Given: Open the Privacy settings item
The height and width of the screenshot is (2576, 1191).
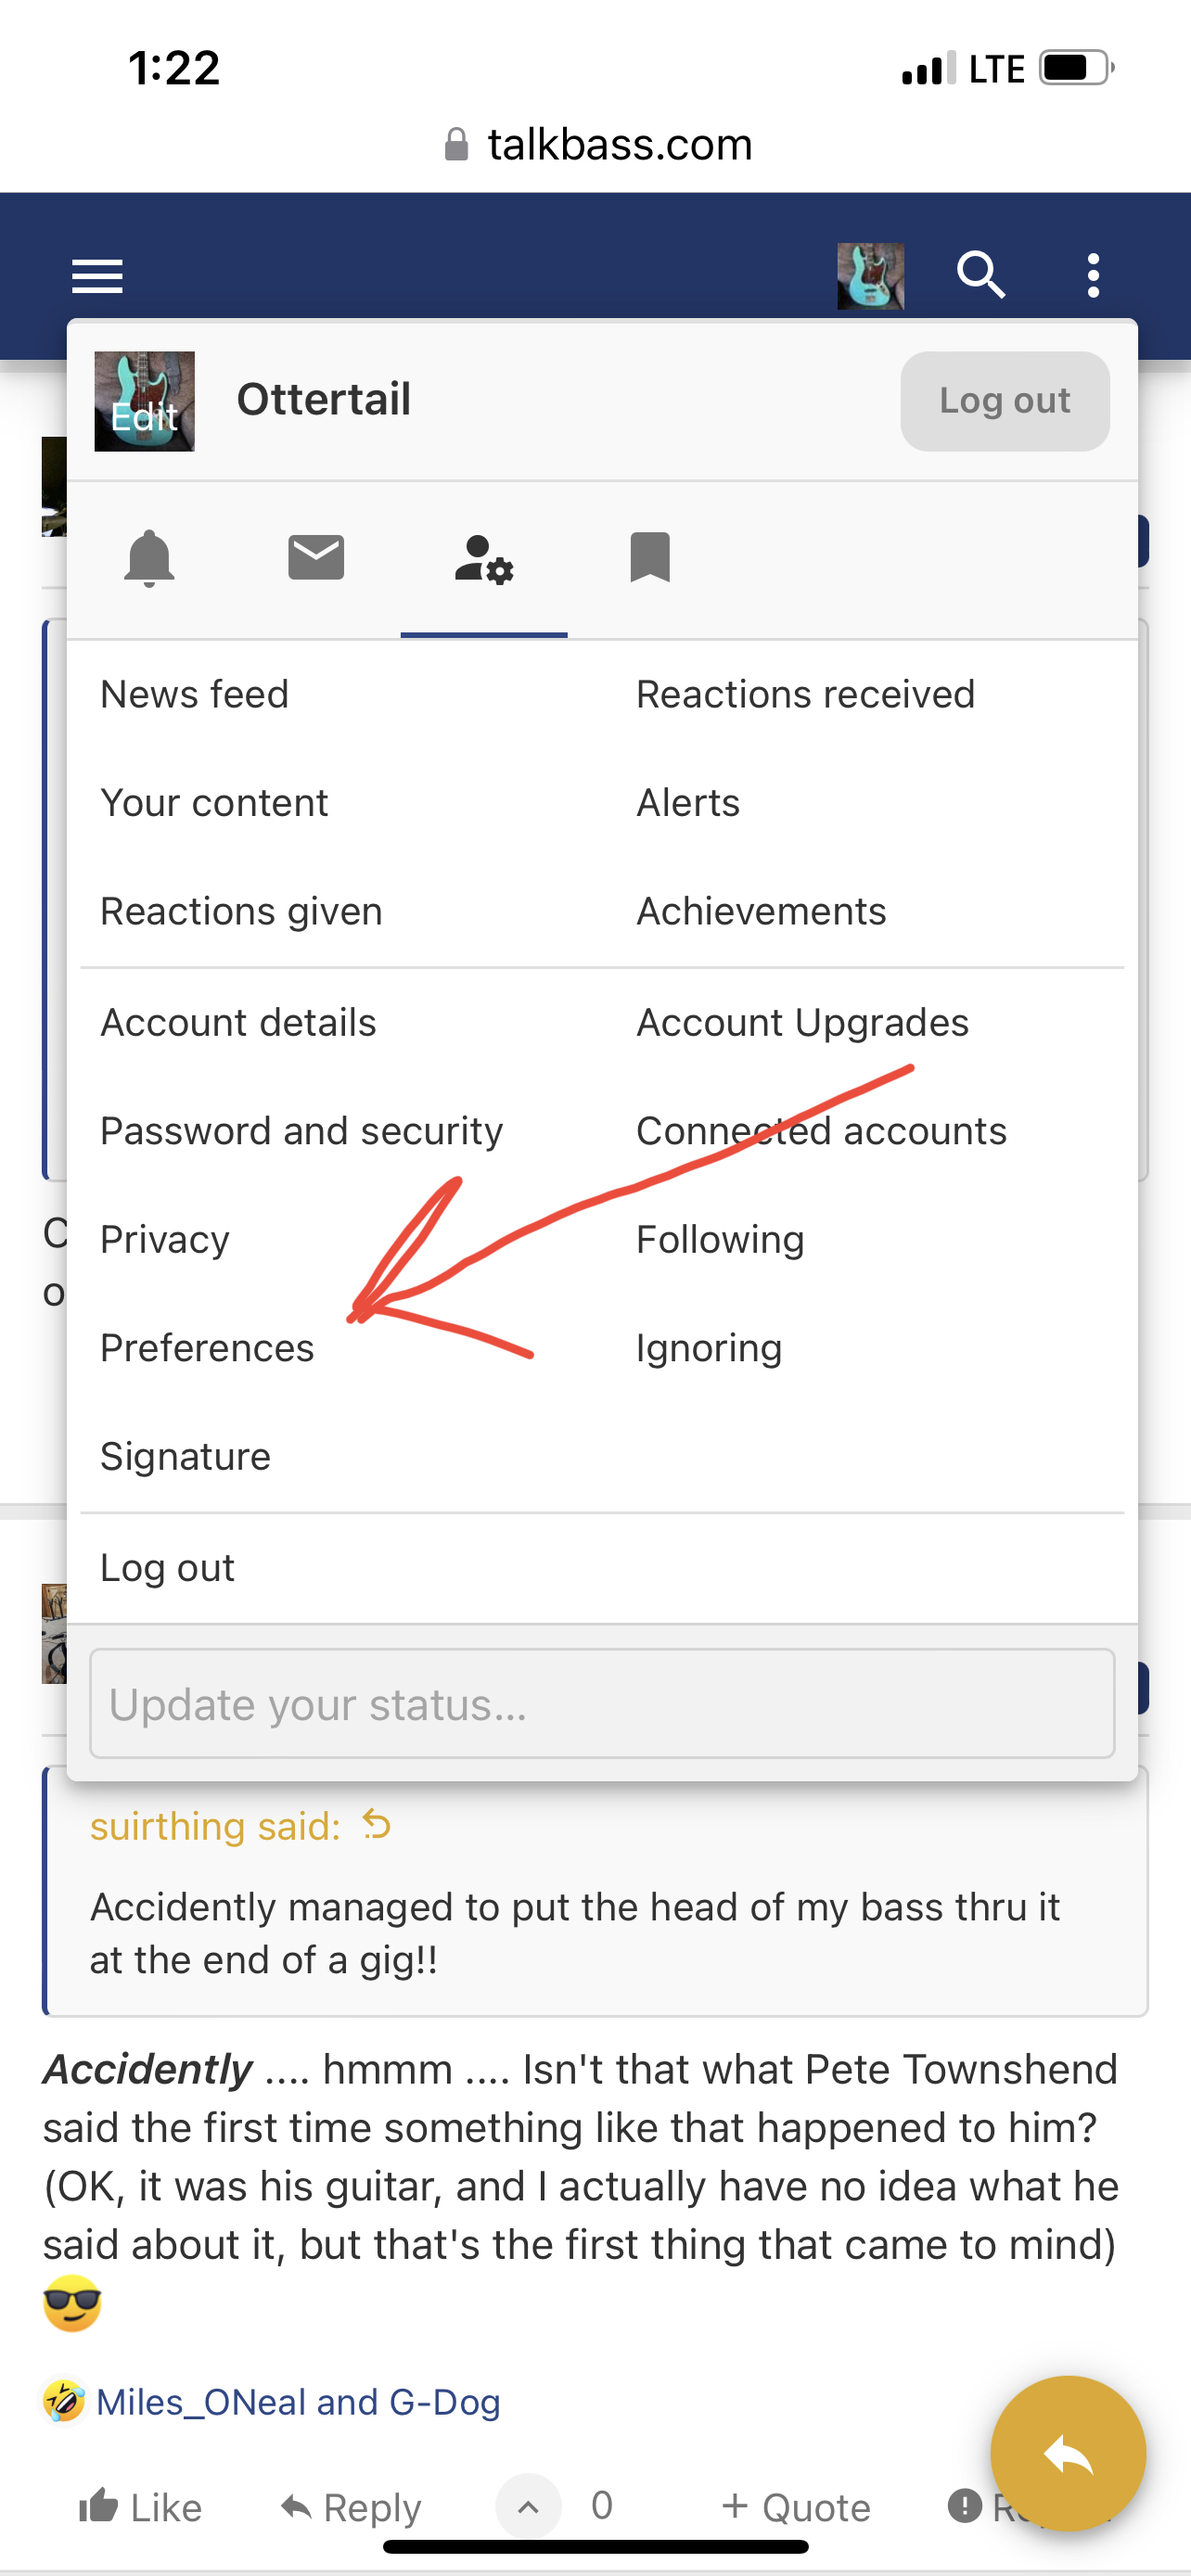Looking at the screenshot, I should 165,1240.
